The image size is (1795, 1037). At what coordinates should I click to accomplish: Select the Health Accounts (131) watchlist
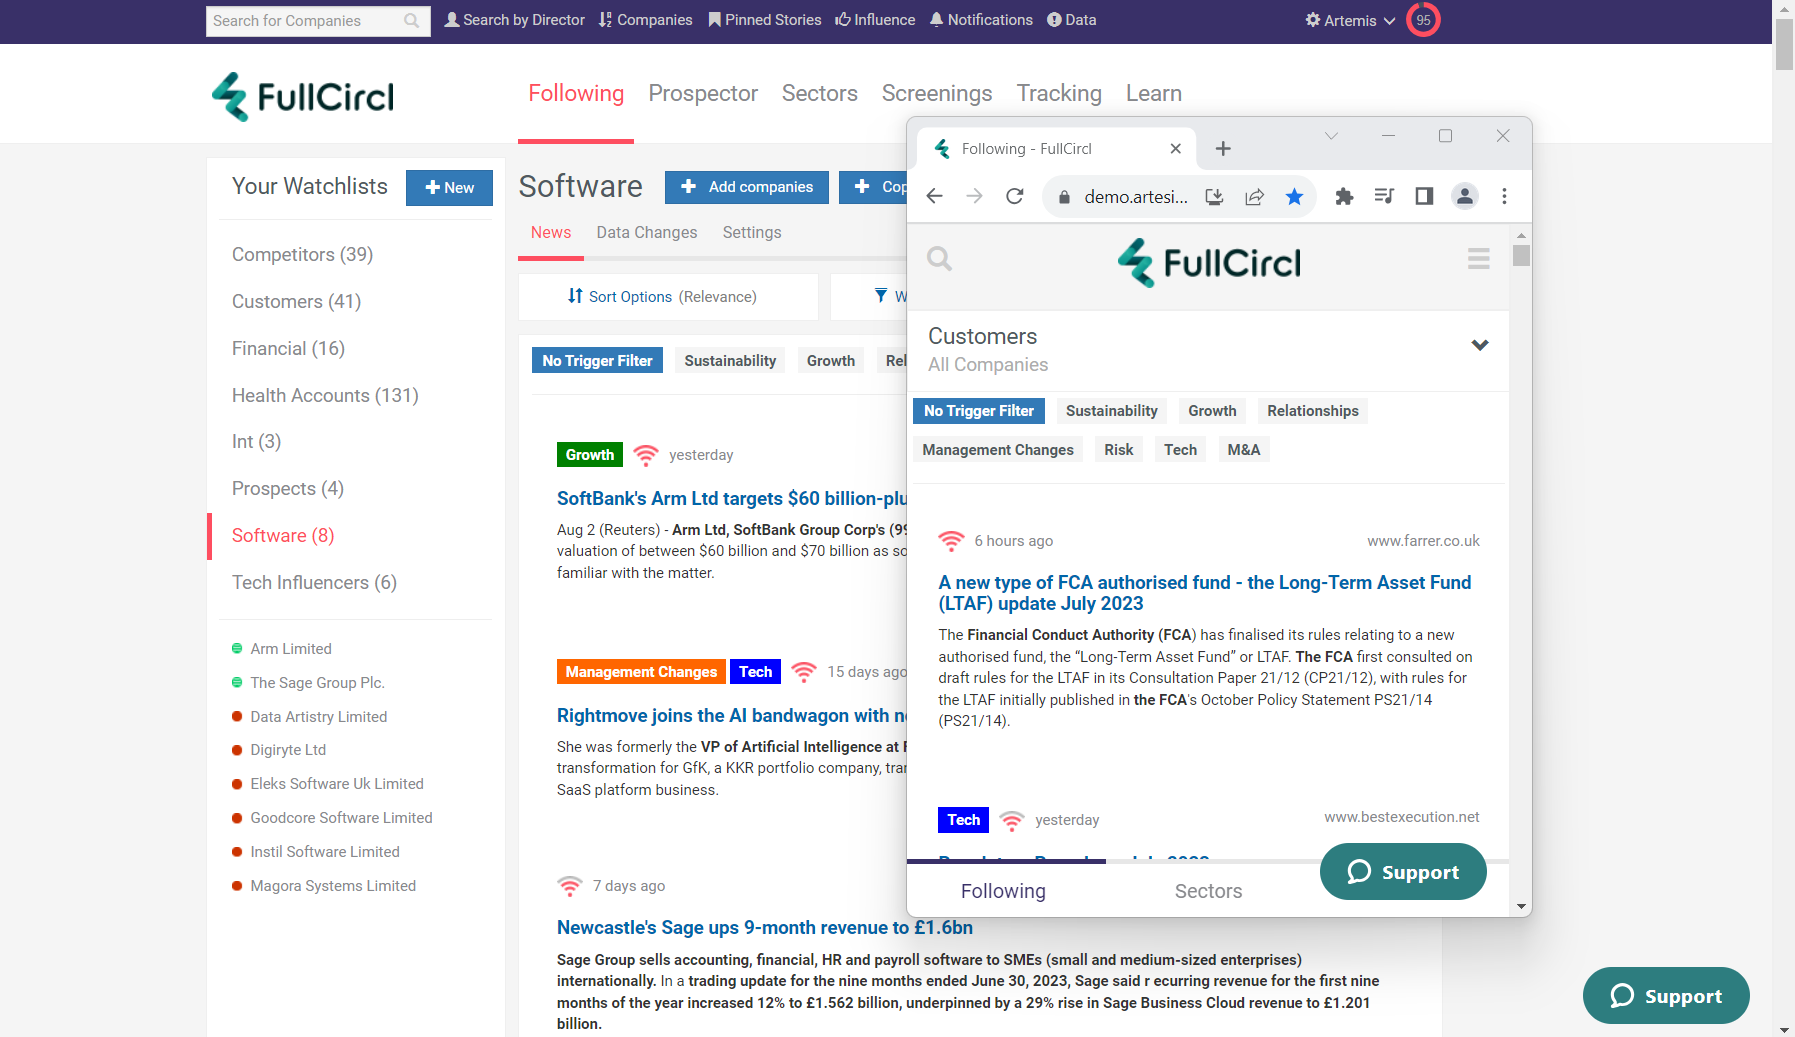tap(325, 395)
